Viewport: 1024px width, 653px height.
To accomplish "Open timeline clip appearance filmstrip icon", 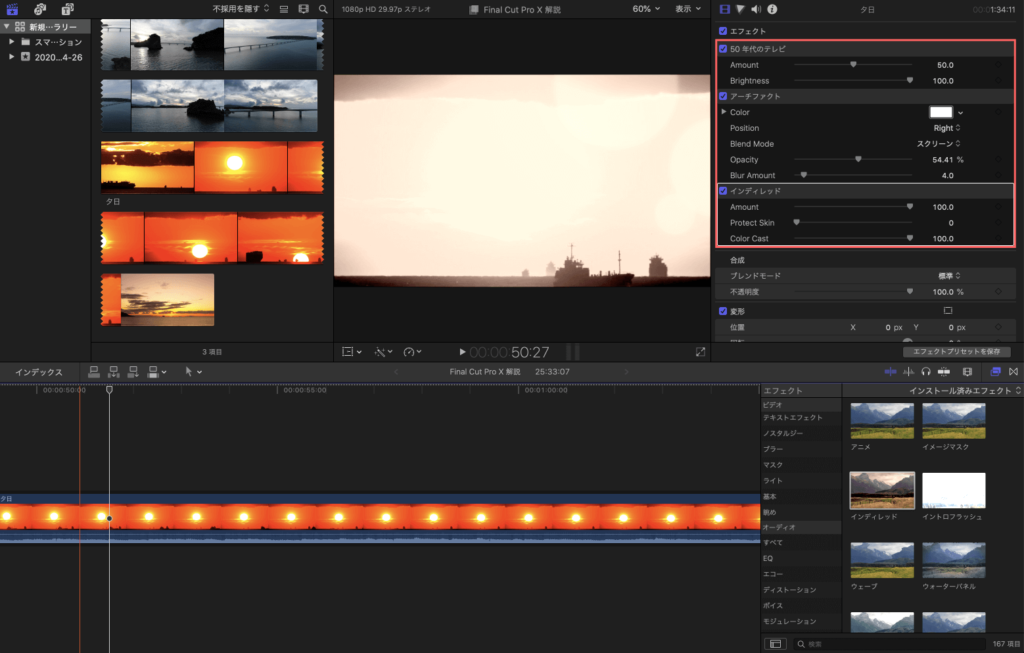I will click(967, 372).
